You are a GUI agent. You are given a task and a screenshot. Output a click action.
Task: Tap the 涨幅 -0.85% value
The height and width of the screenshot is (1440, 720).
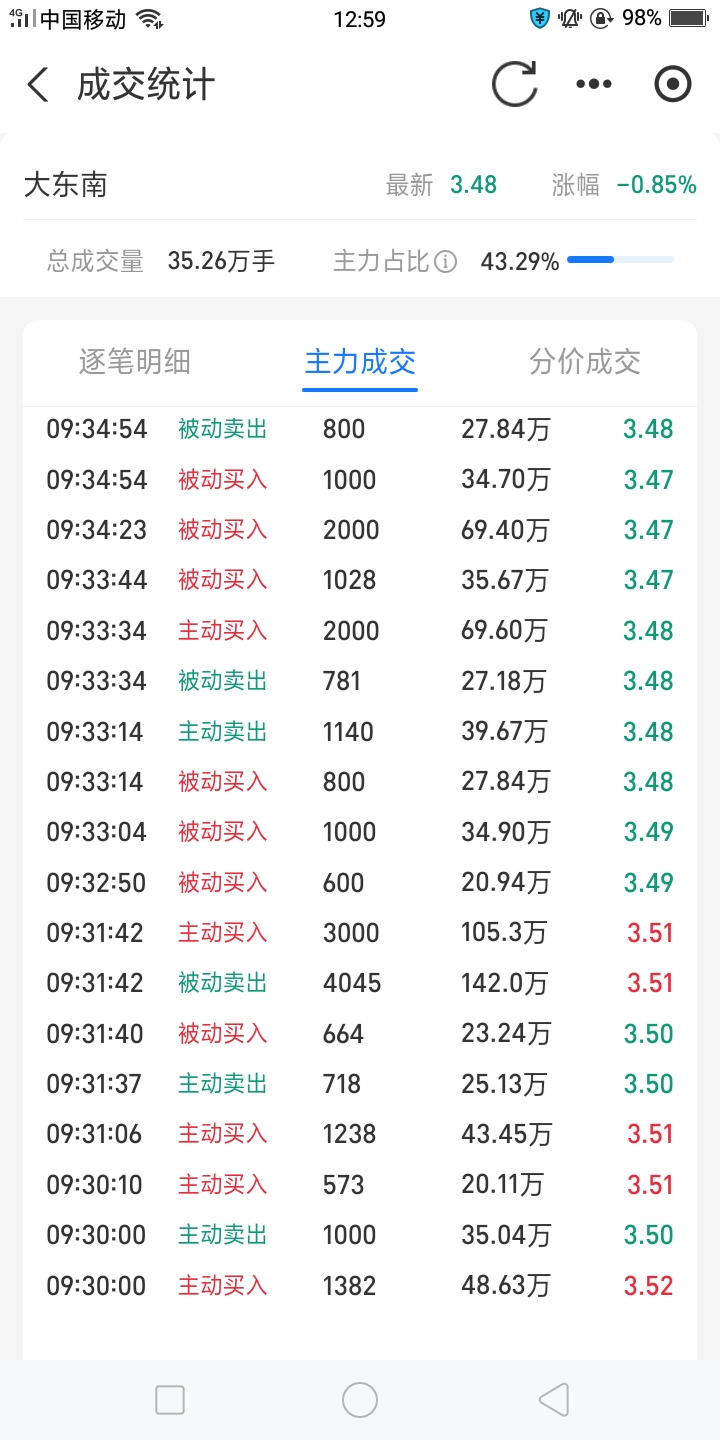pyautogui.click(x=656, y=185)
